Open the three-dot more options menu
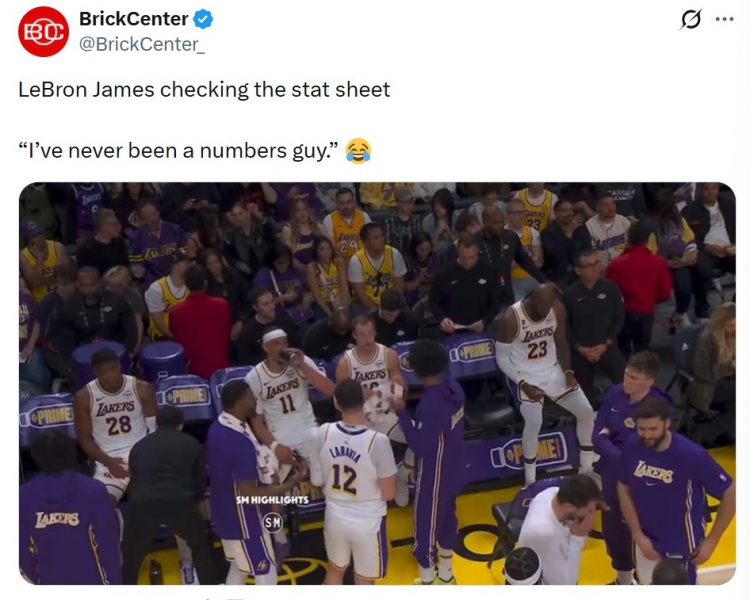The image size is (750, 600). click(x=724, y=19)
